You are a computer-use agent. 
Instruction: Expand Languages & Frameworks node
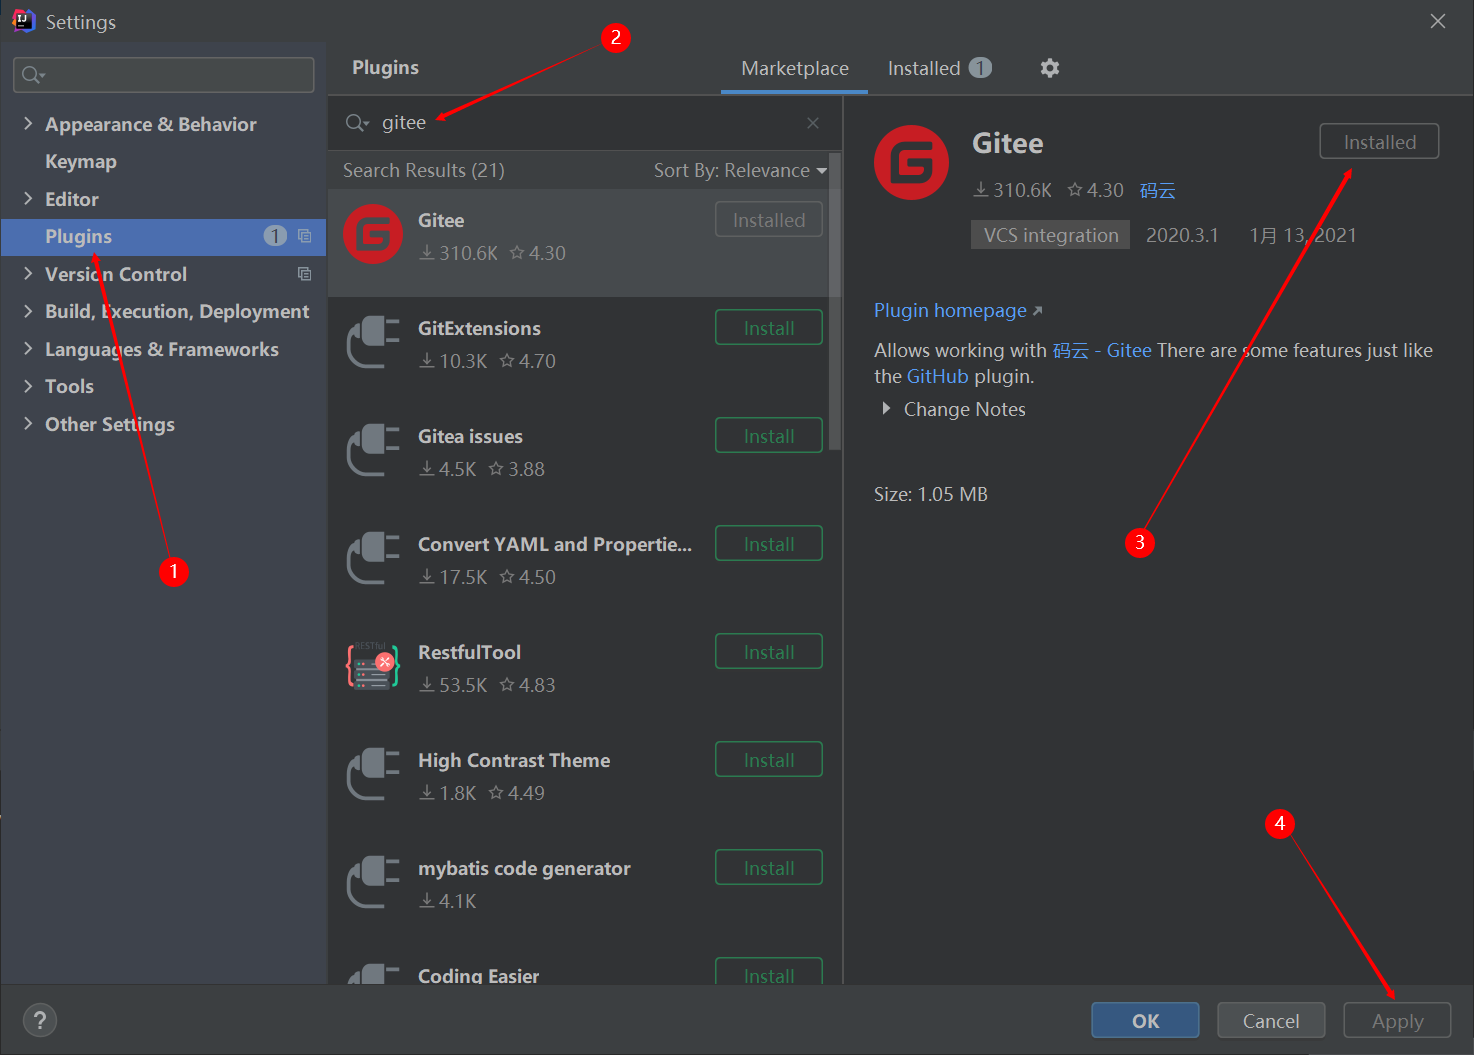(x=28, y=348)
